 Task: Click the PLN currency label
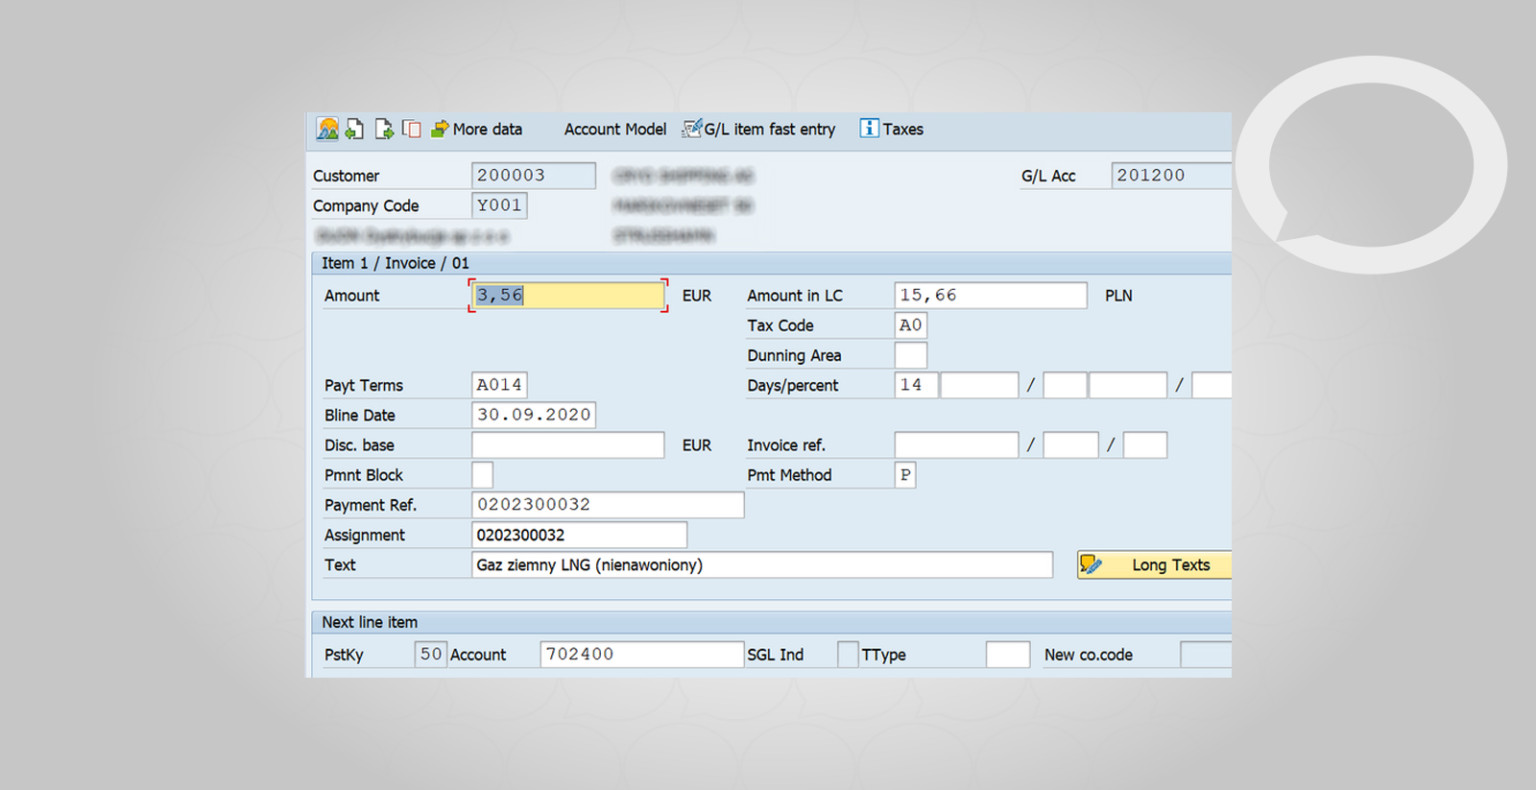1119,296
